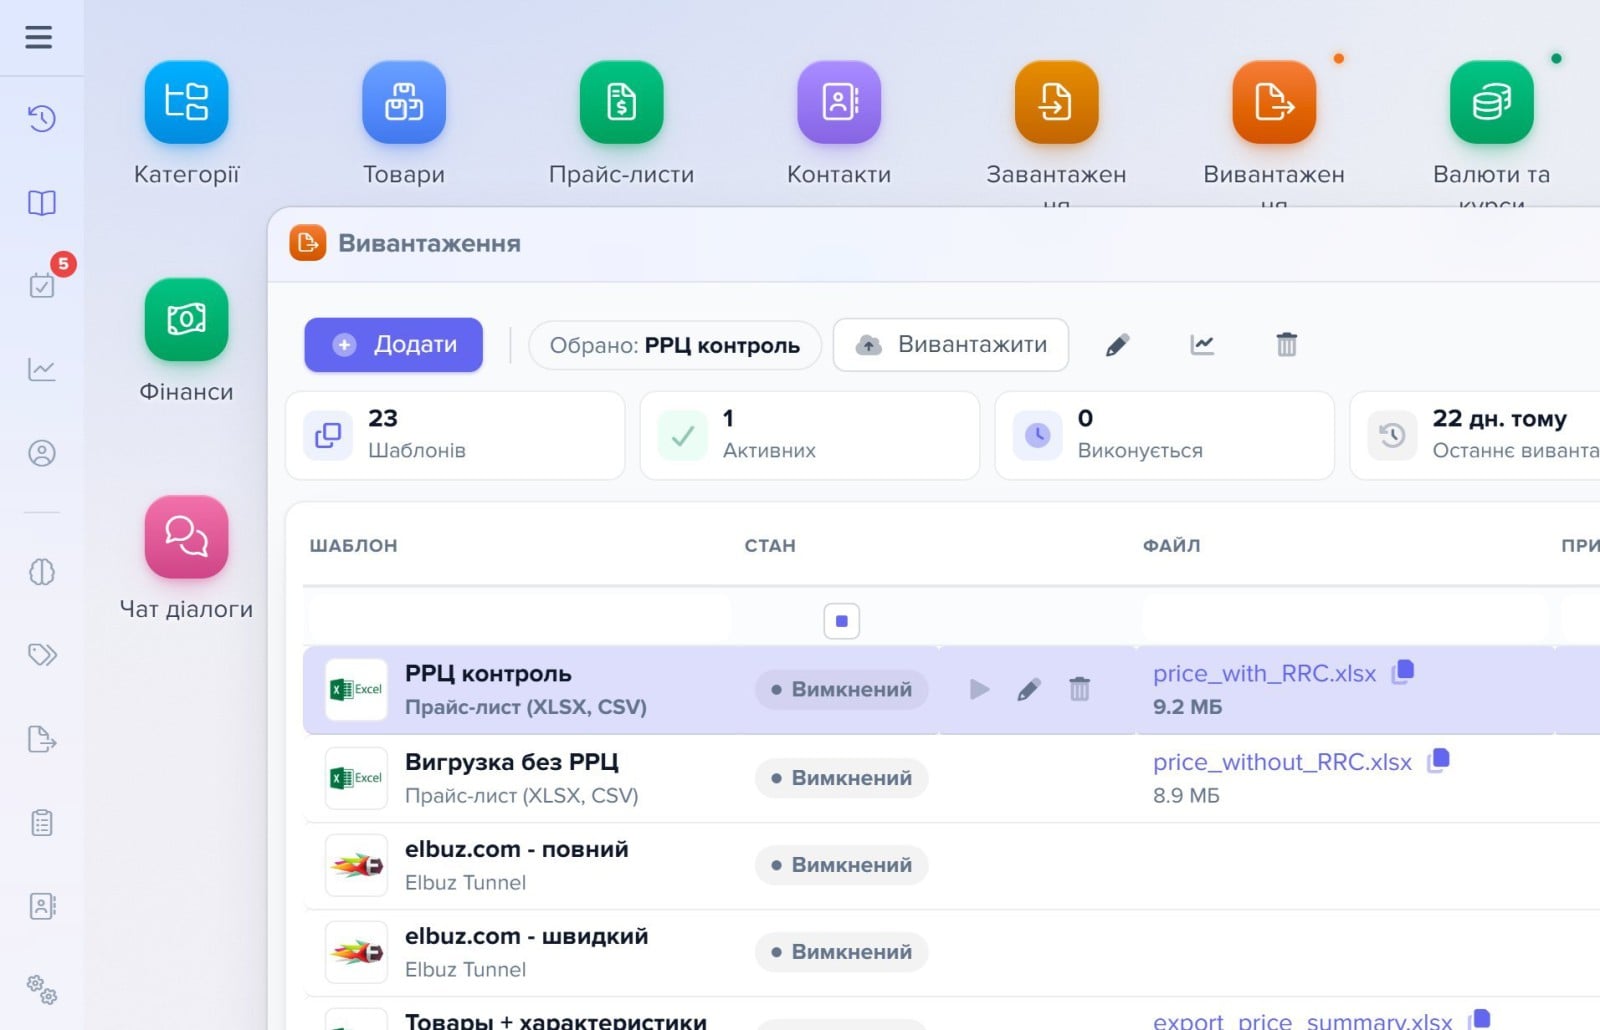Run the РРЦ контроль template play button
Image resolution: width=1600 pixels, height=1030 pixels.
(980, 689)
